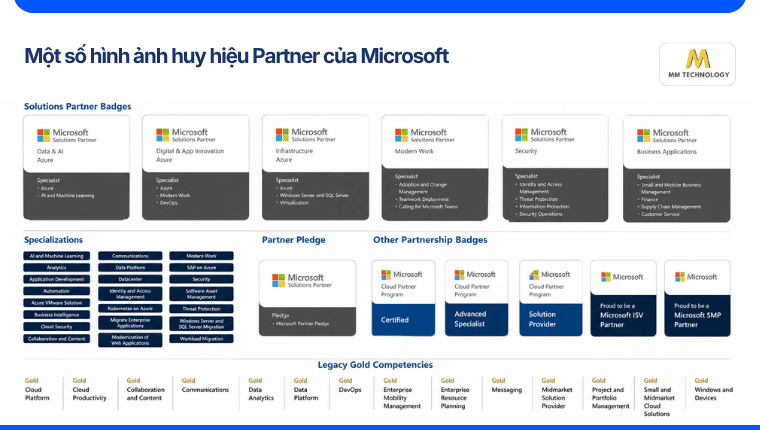Select the AI and Machine Learning specialization pill
Image resolution: width=760 pixels, height=430 pixels.
pyautogui.click(x=57, y=255)
